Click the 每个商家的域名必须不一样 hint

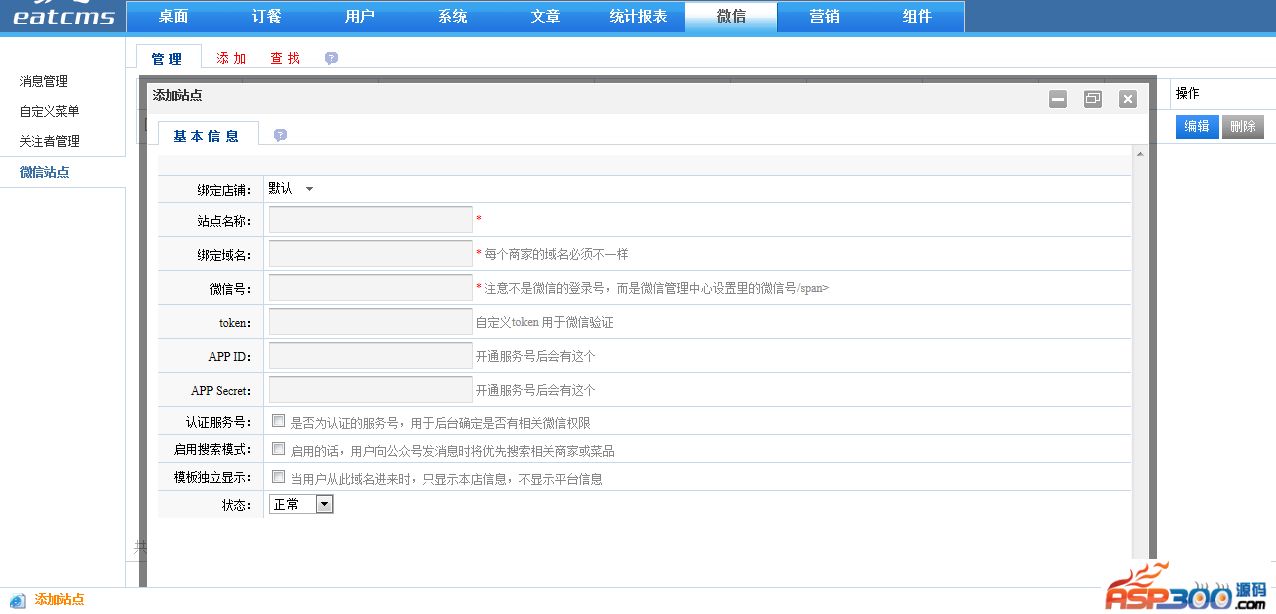click(x=556, y=254)
